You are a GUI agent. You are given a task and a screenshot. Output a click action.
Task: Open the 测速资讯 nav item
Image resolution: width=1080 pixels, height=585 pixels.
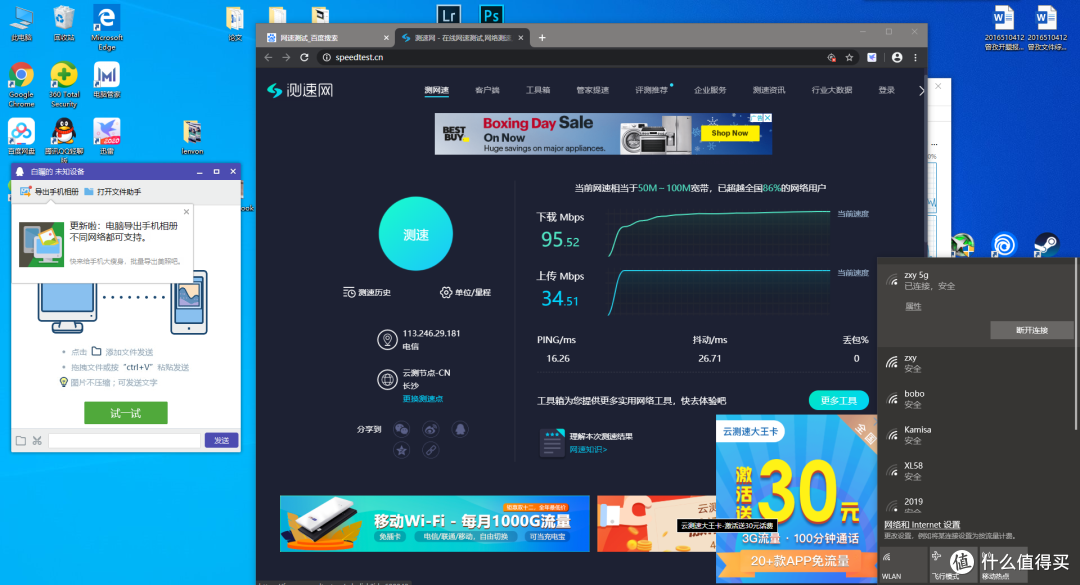tap(769, 90)
